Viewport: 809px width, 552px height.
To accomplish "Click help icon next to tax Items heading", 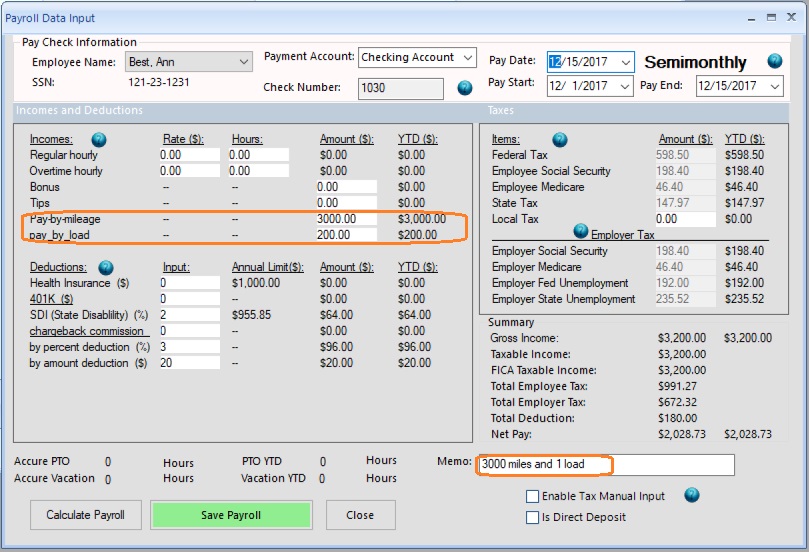I will coord(560,139).
